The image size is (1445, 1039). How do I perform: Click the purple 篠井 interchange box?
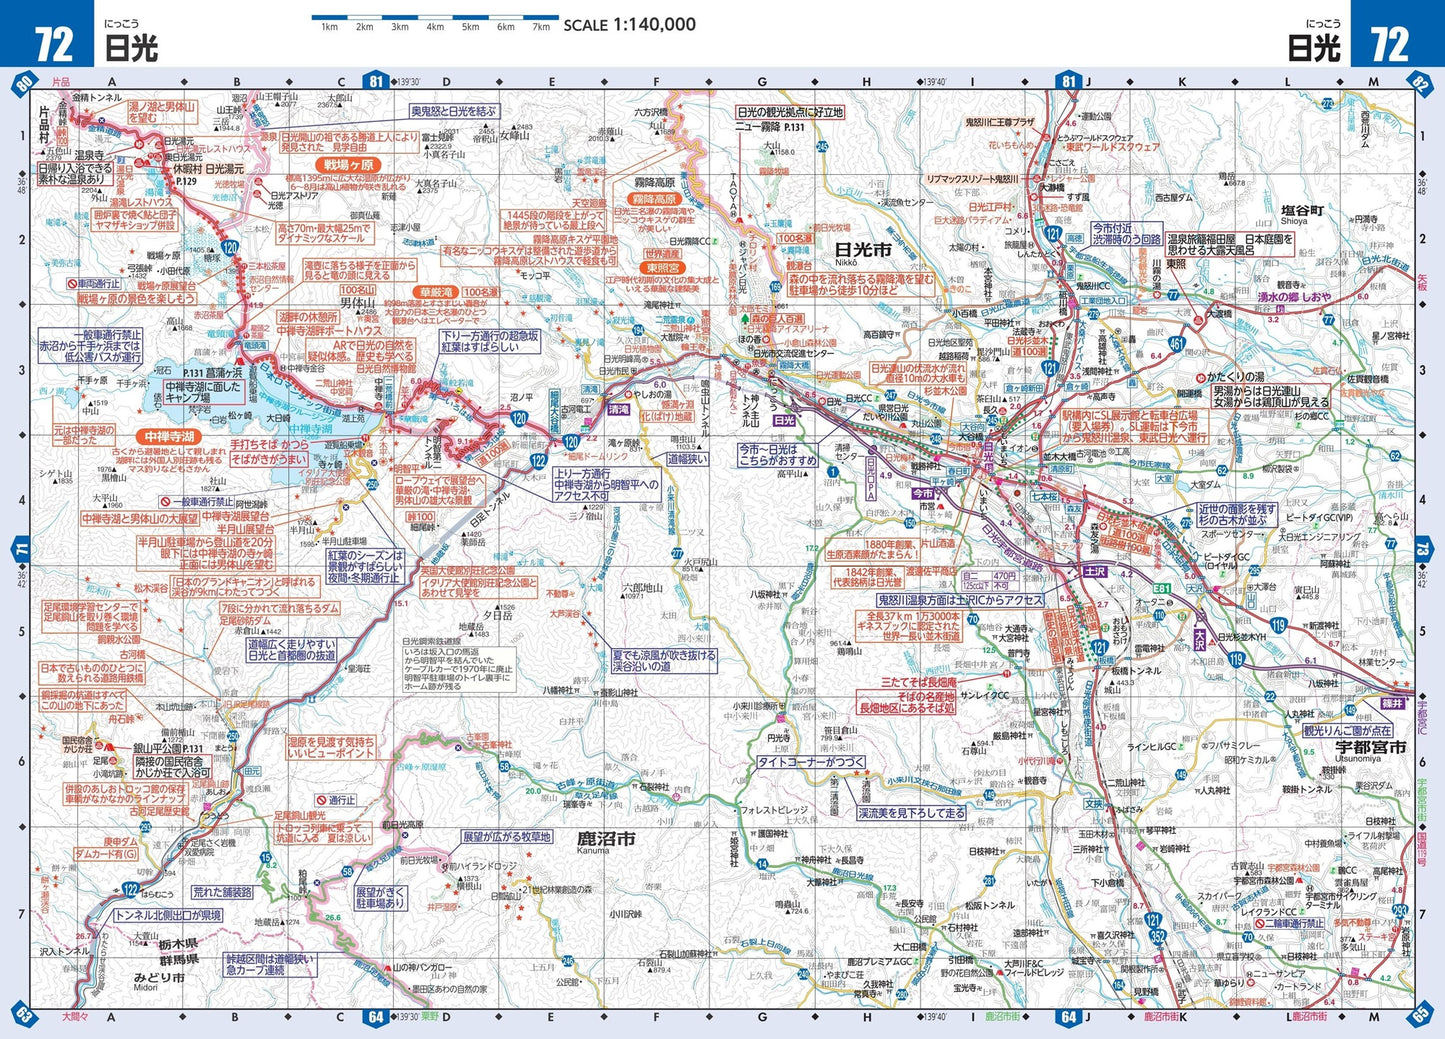1394,703
